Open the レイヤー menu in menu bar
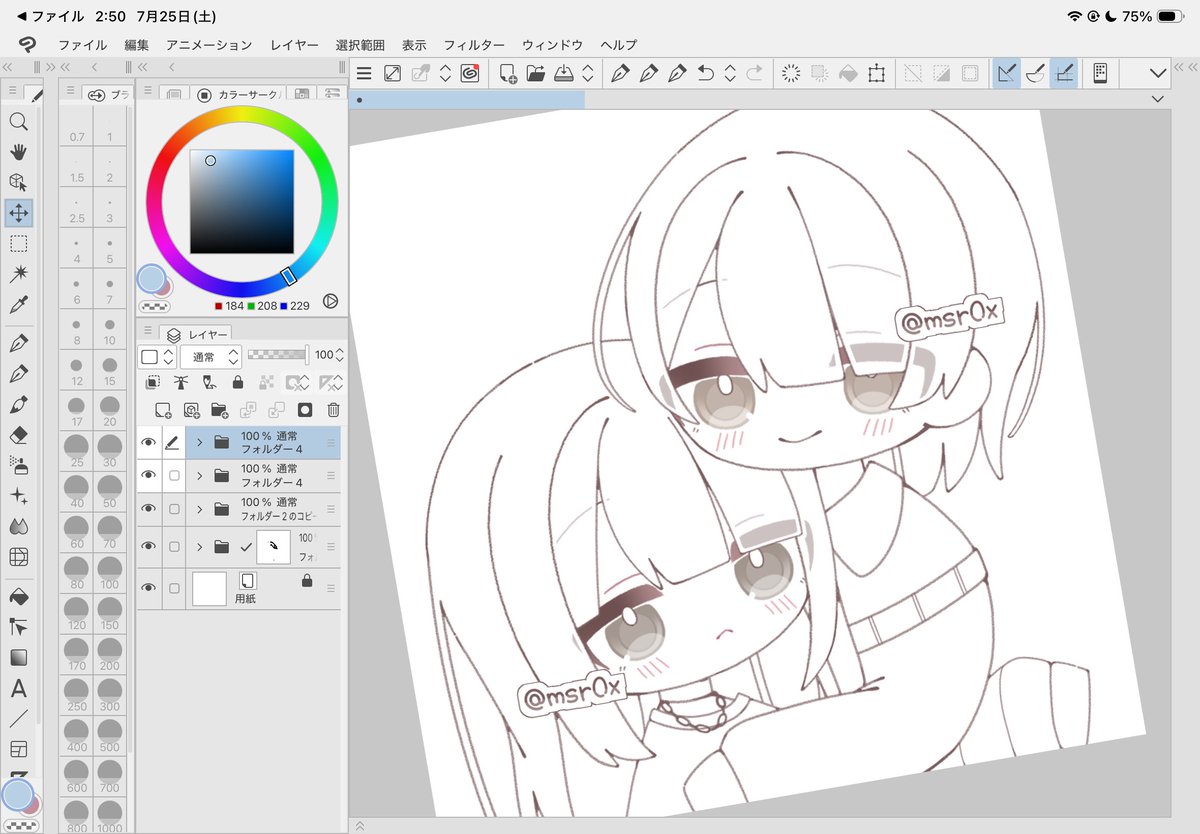 click(x=294, y=45)
